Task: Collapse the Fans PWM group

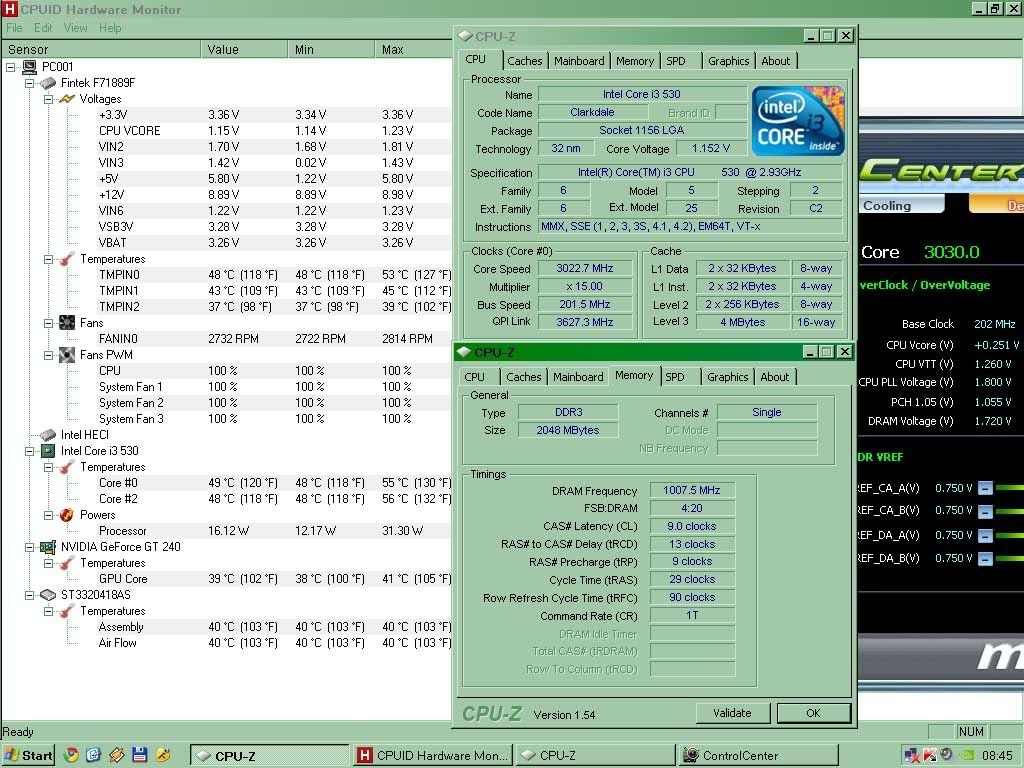Action: pyautogui.click(x=48, y=355)
